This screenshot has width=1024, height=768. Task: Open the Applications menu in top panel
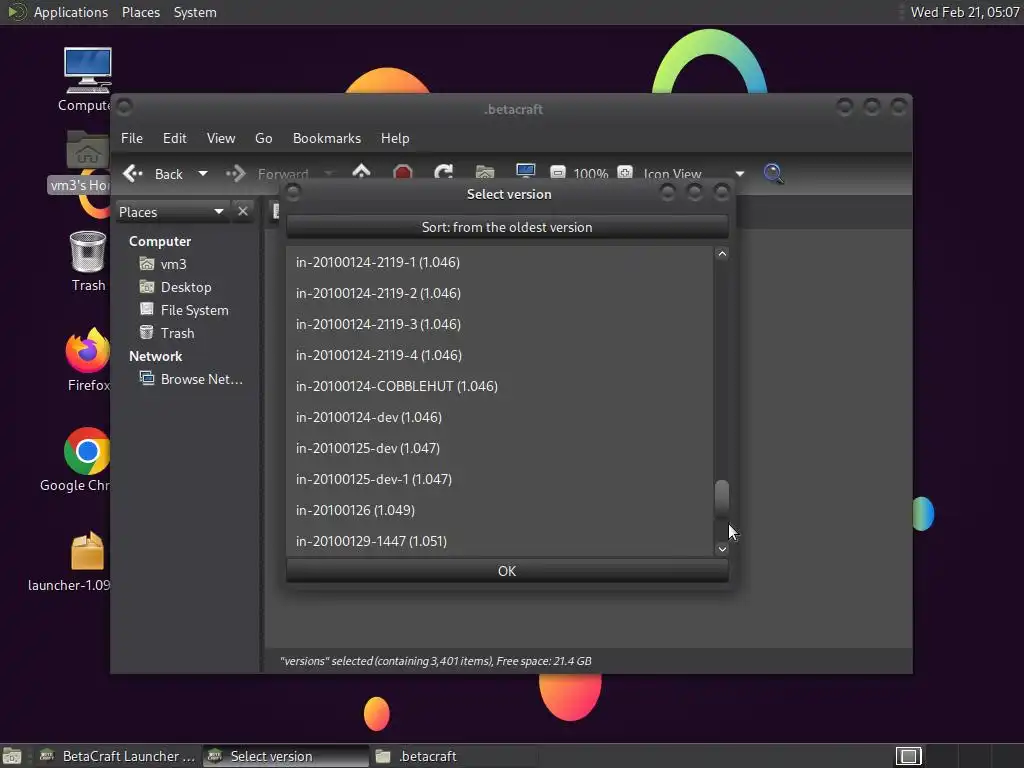click(71, 12)
